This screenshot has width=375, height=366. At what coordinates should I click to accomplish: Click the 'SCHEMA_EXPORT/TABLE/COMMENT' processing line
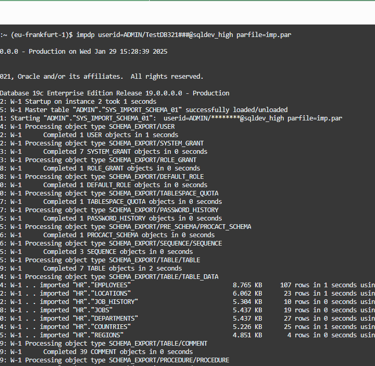[x=104, y=343]
